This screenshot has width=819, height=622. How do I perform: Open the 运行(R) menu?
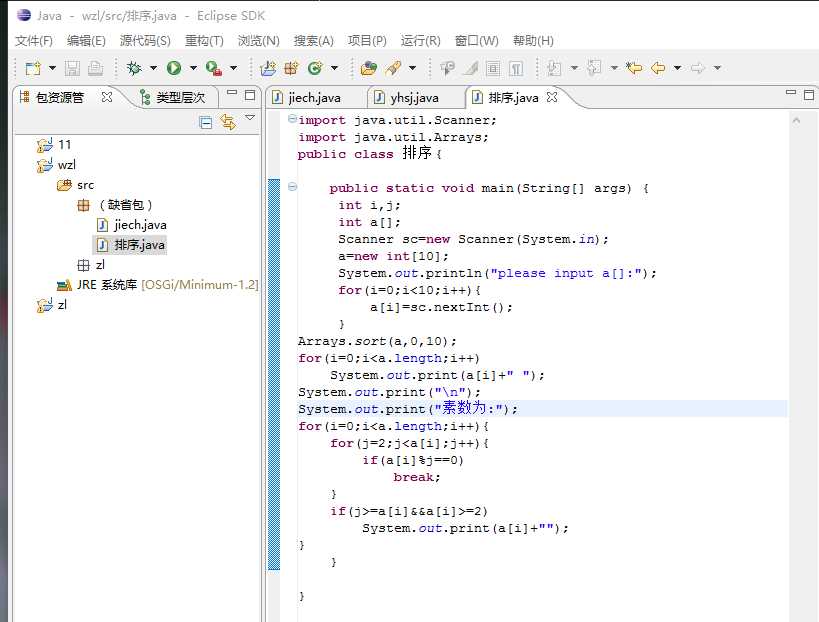click(420, 41)
